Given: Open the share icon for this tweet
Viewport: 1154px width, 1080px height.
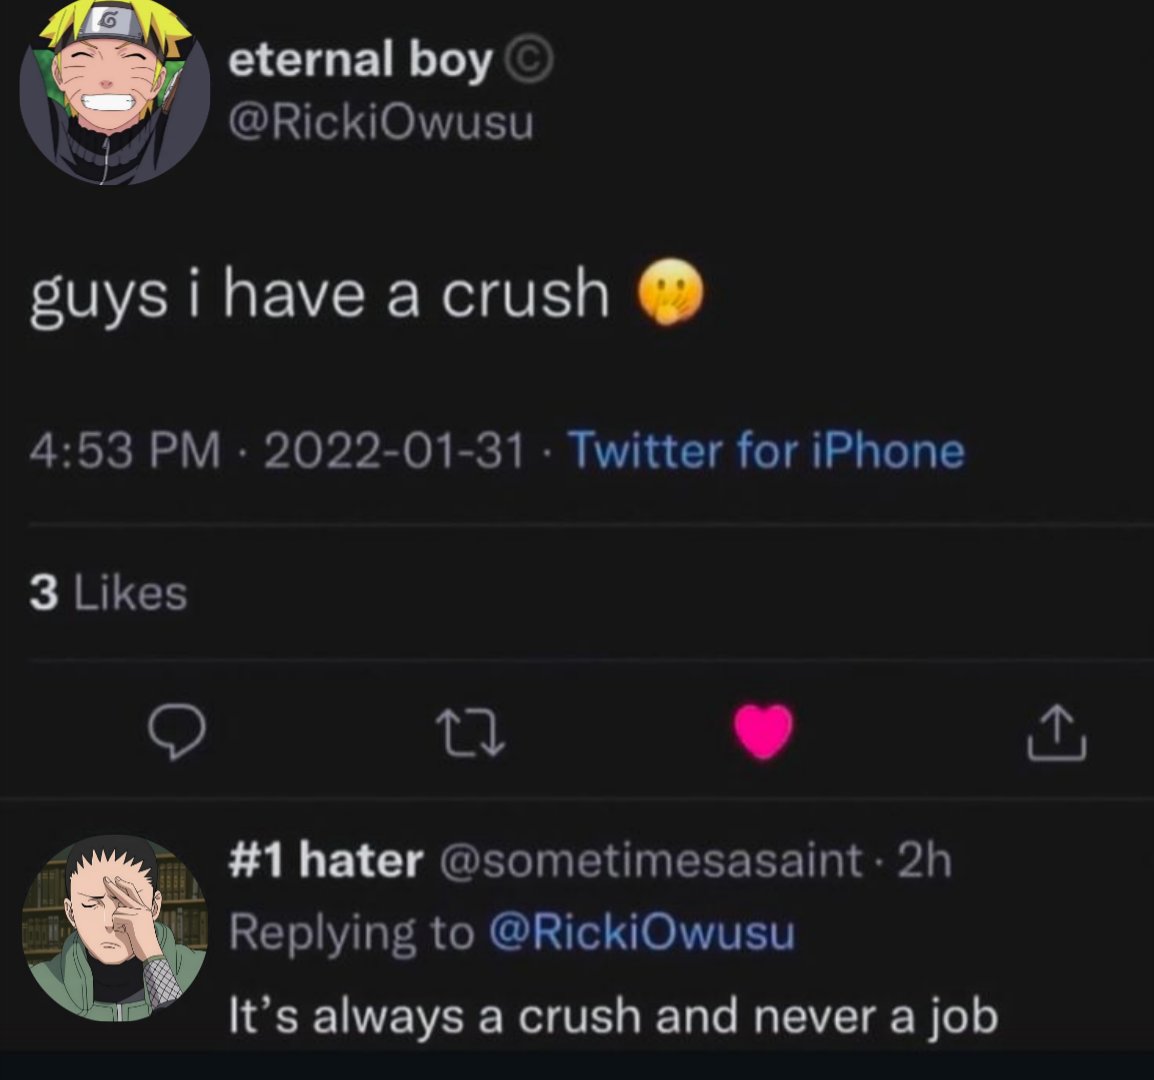Looking at the screenshot, I should (1056, 731).
